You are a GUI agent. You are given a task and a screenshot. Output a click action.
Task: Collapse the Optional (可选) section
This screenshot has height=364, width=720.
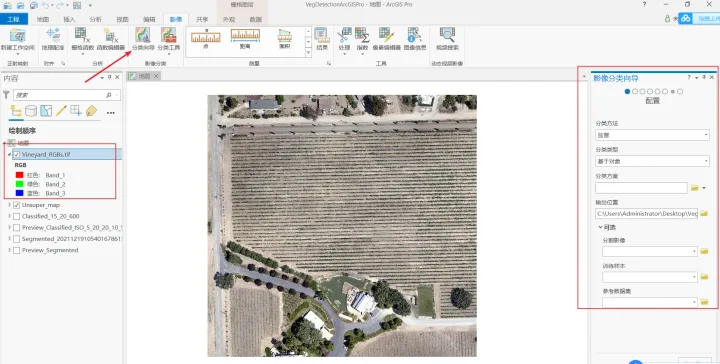pyautogui.click(x=600, y=227)
